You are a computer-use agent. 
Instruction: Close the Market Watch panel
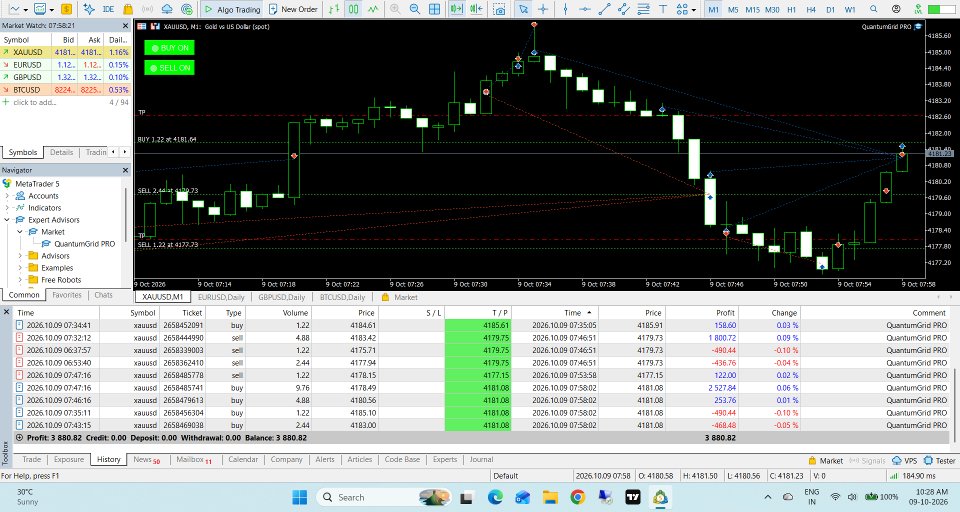[x=126, y=26]
